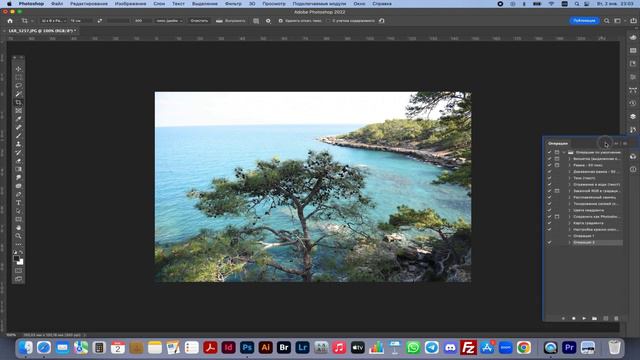640x360 pixels.
Task: Select the Magic Wand tool
Action: (18, 94)
